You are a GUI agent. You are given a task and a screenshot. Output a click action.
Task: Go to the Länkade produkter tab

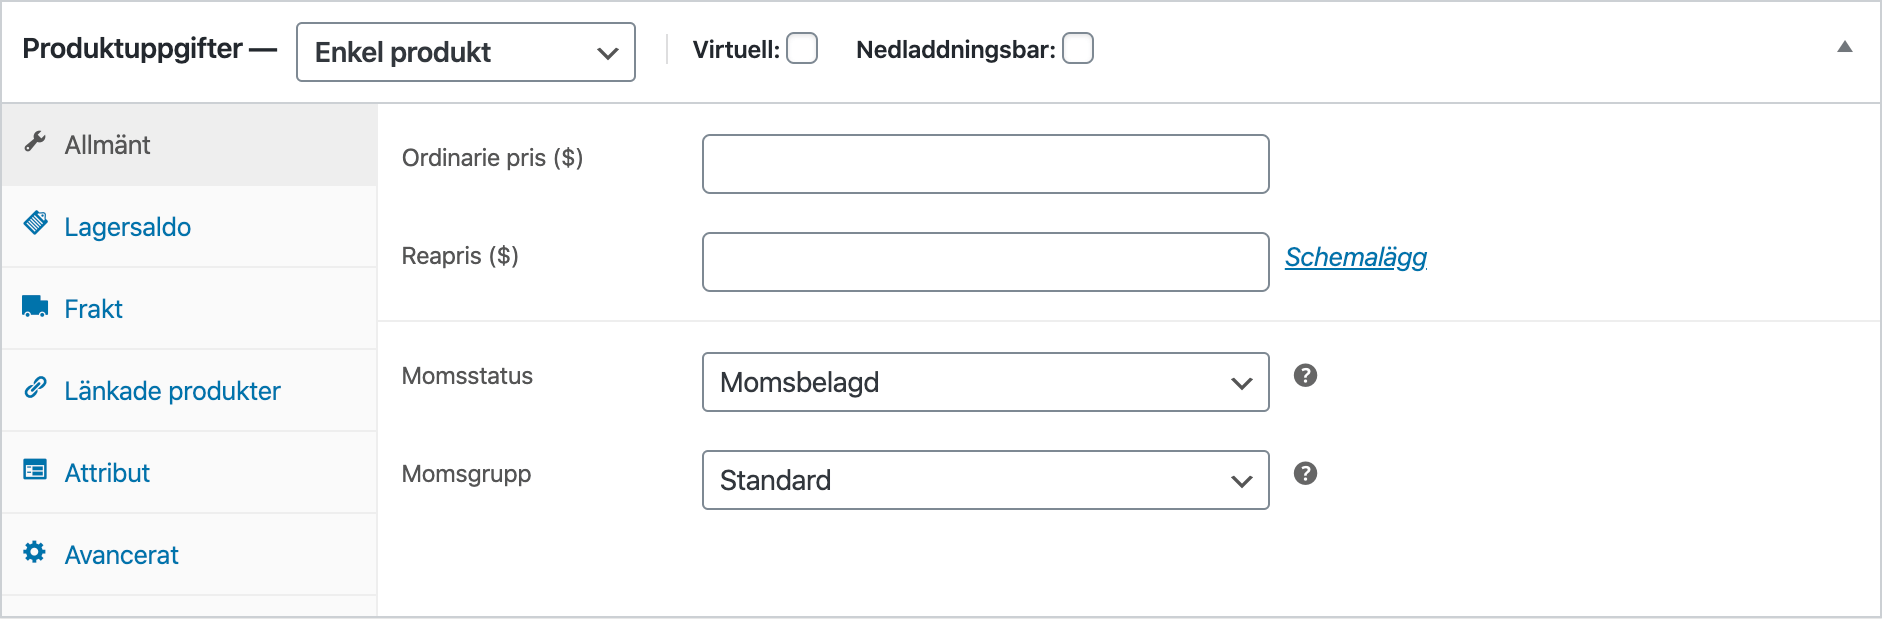(172, 391)
